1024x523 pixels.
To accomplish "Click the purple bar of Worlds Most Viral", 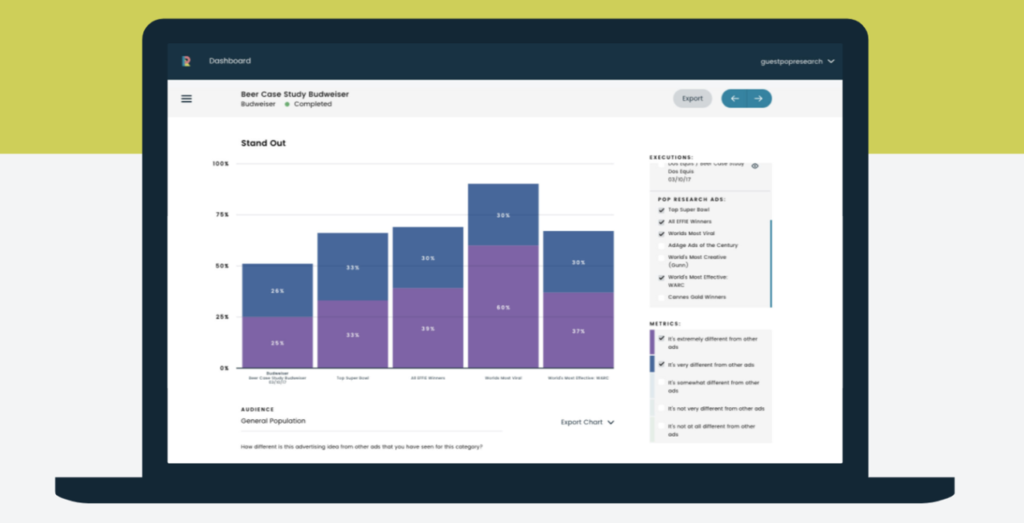I will (503, 306).
